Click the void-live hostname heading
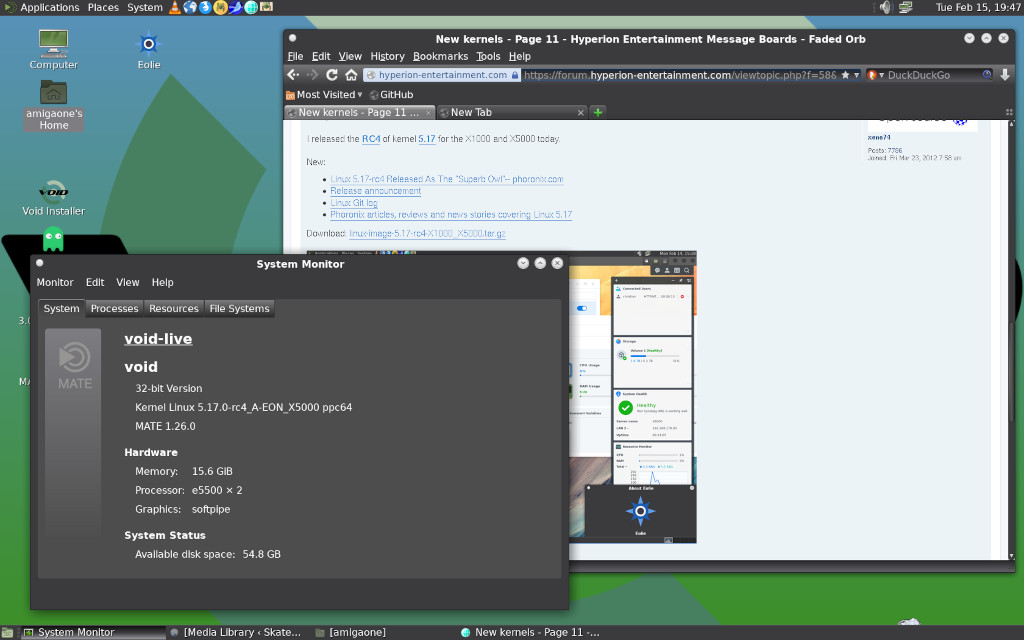 [x=158, y=339]
